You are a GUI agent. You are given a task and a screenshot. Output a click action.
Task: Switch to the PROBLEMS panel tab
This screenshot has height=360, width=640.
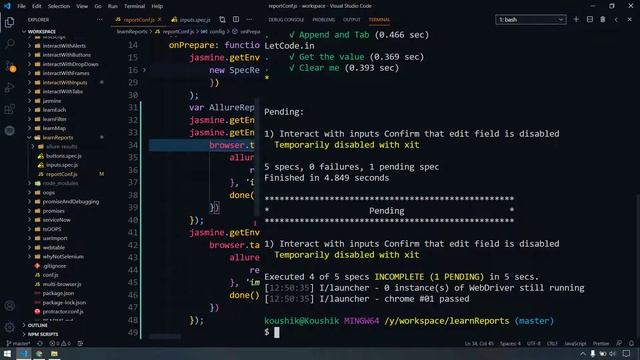pos(324,20)
